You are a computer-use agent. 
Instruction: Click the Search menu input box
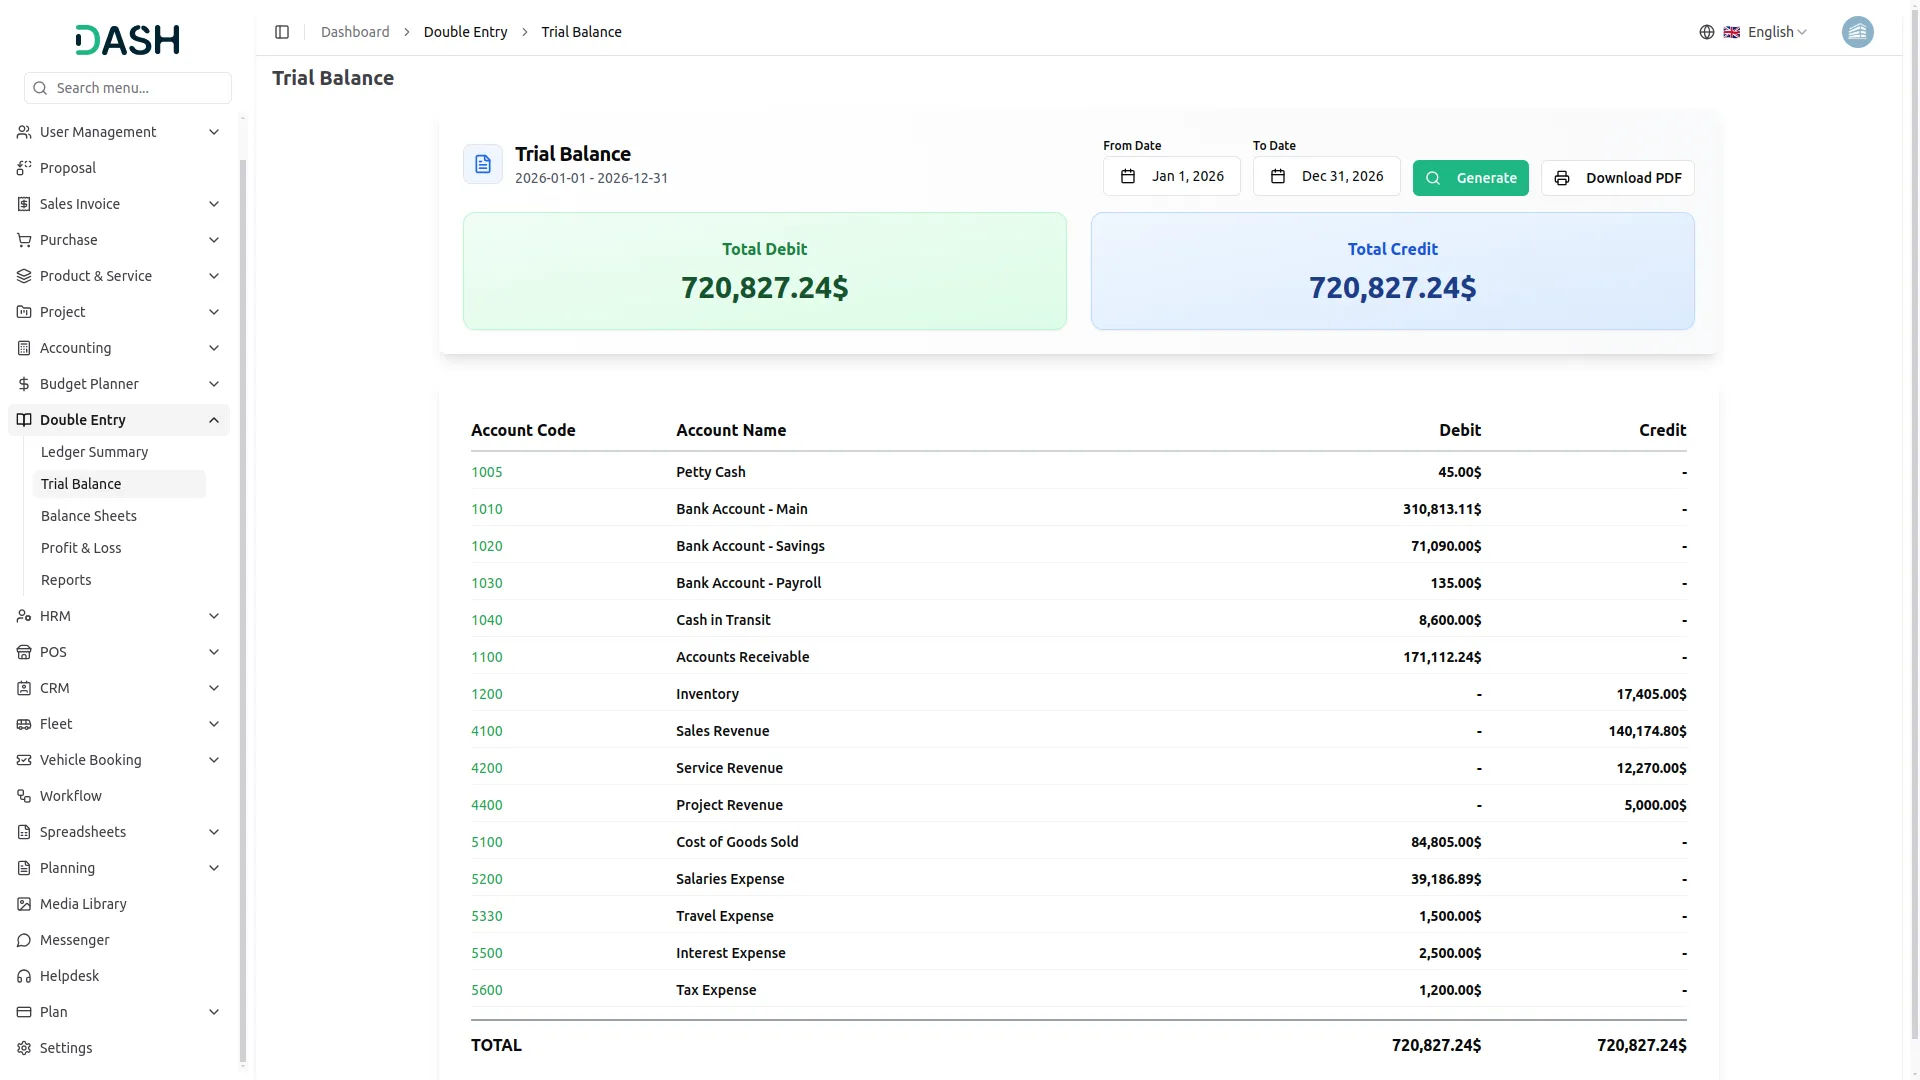click(x=128, y=88)
